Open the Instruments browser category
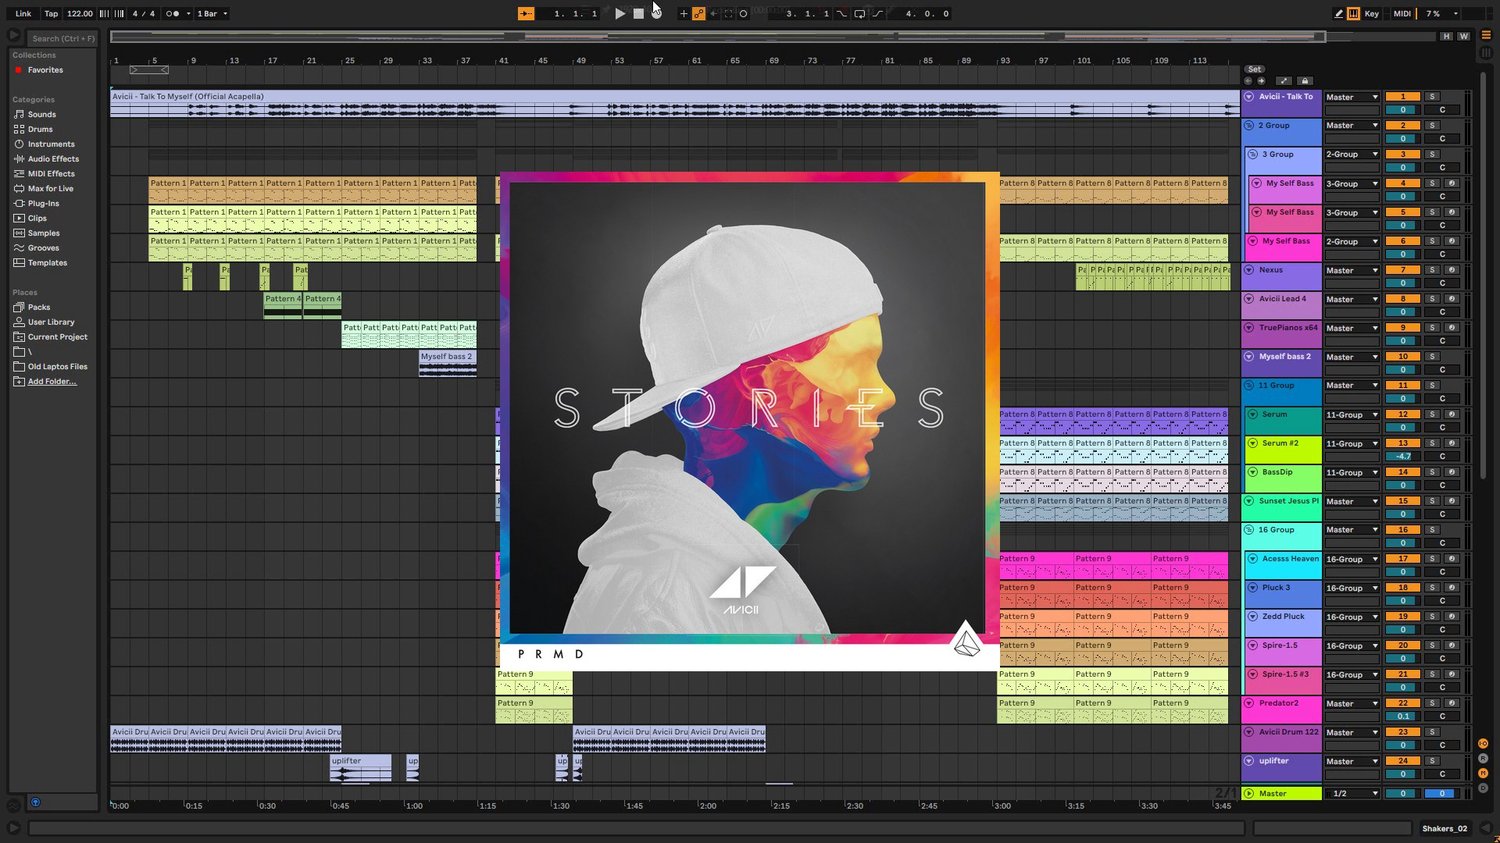 pos(51,144)
